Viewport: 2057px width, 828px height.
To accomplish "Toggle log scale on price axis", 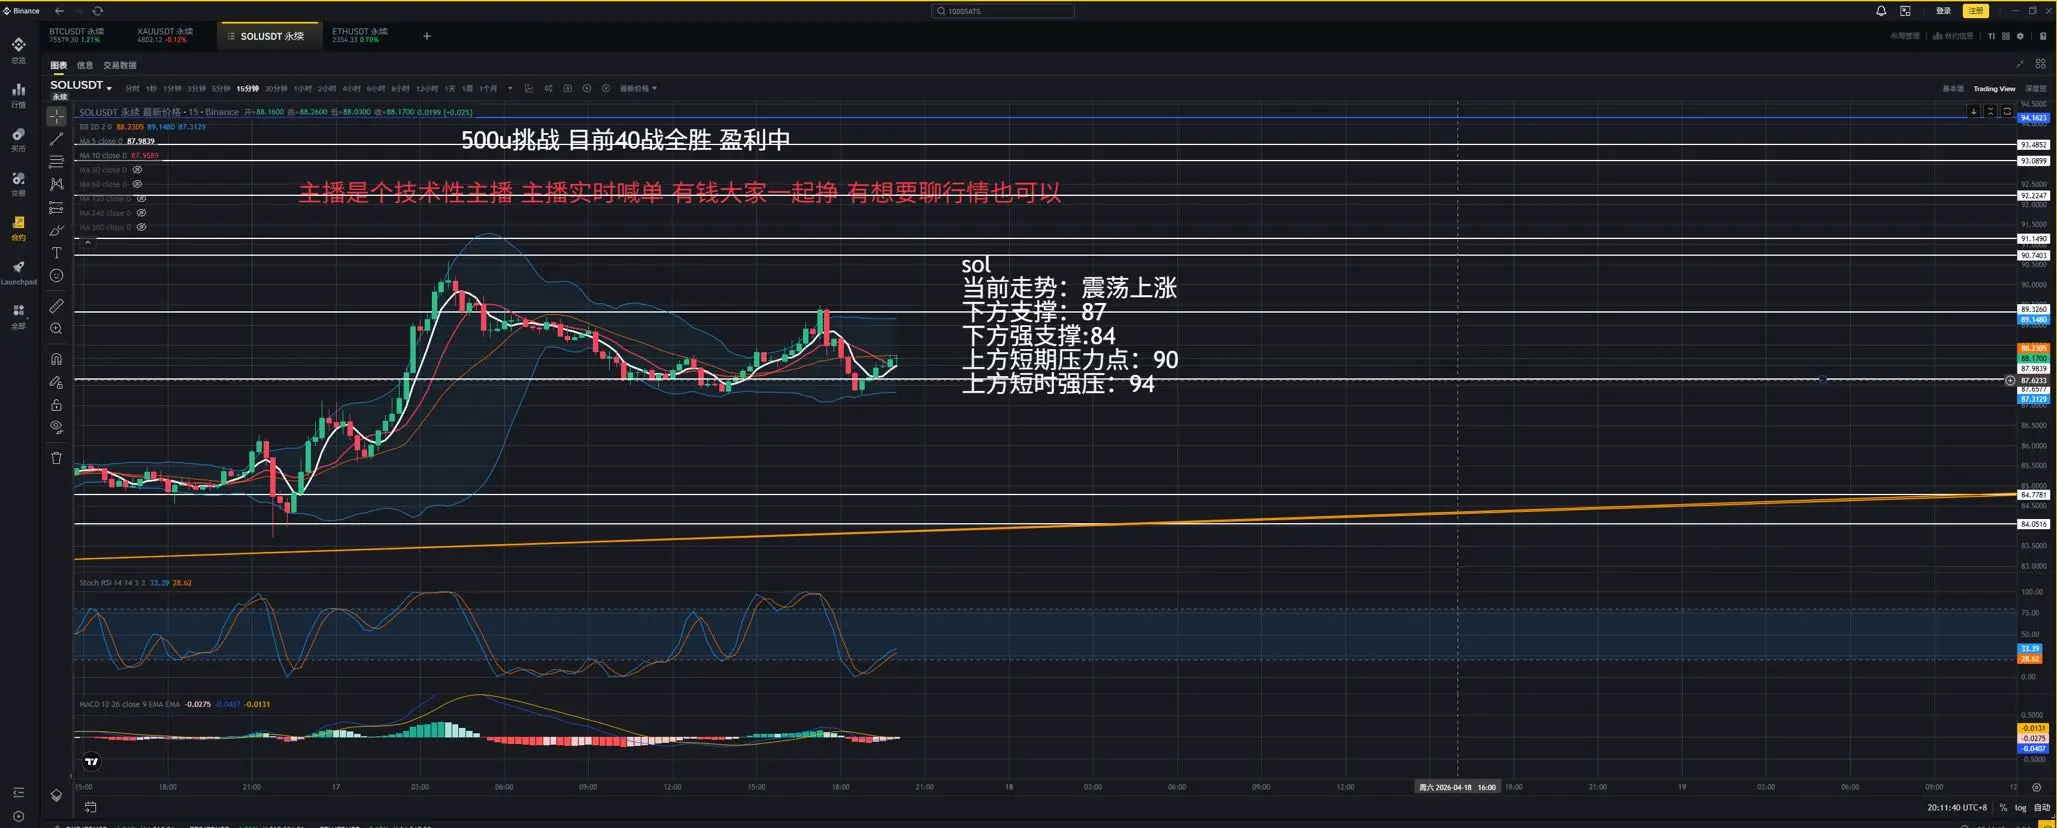I will tap(2020, 808).
